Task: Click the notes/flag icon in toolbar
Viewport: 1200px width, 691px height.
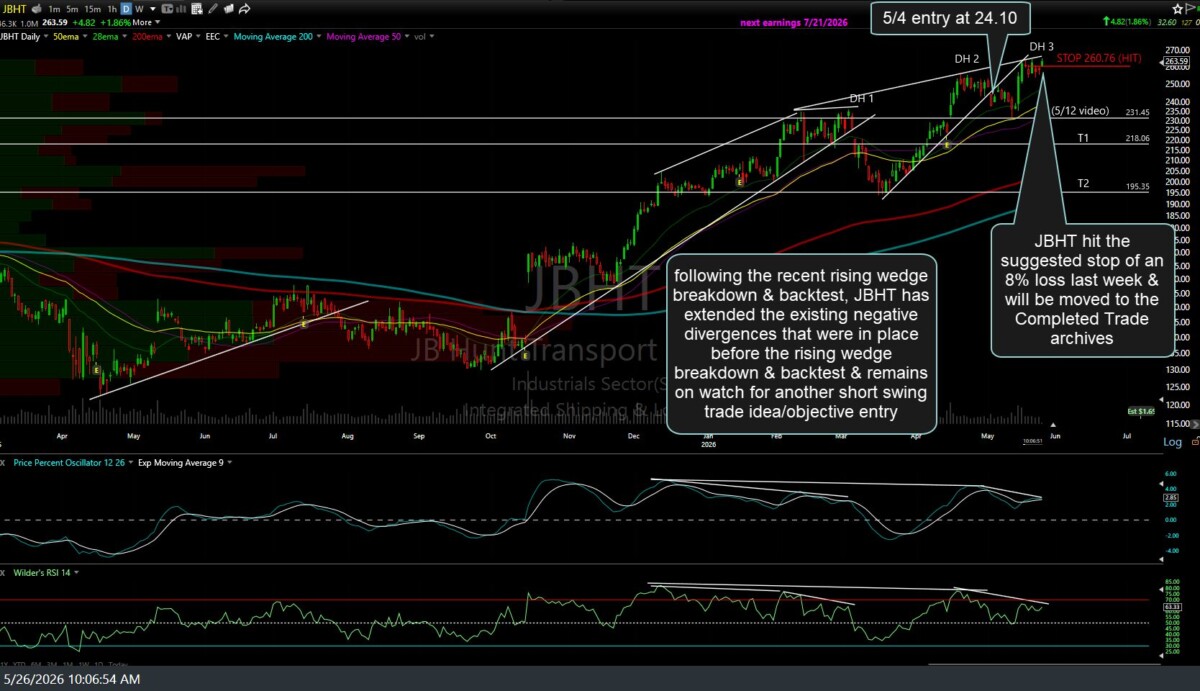Action: coord(228,9)
